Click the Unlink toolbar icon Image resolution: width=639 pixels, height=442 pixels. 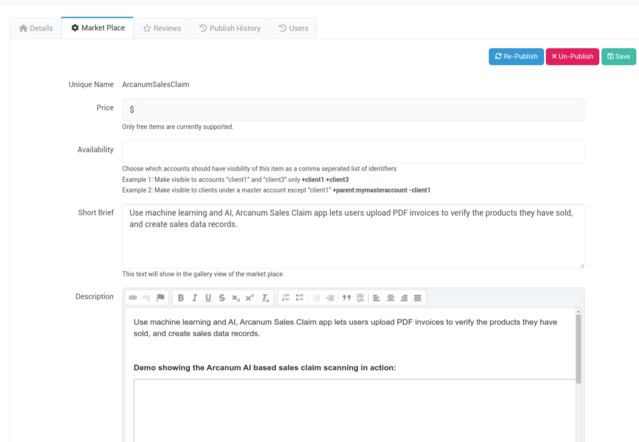(x=146, y=298)
